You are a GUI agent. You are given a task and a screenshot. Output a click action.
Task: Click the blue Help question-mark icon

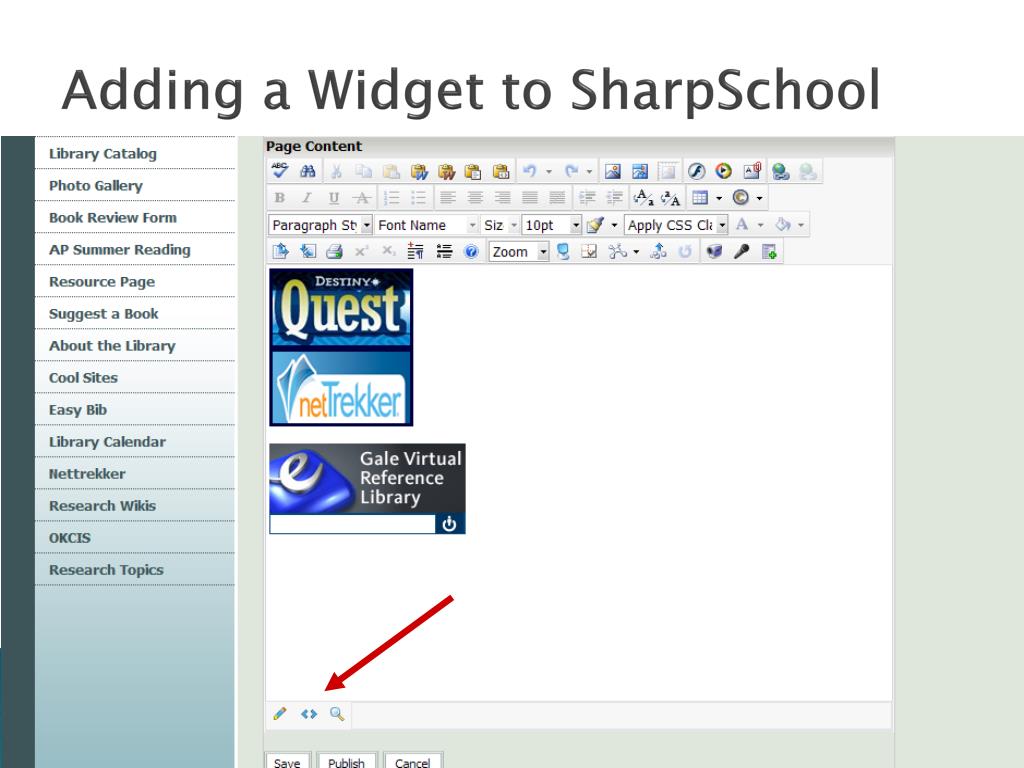click(x=471, y=251)
